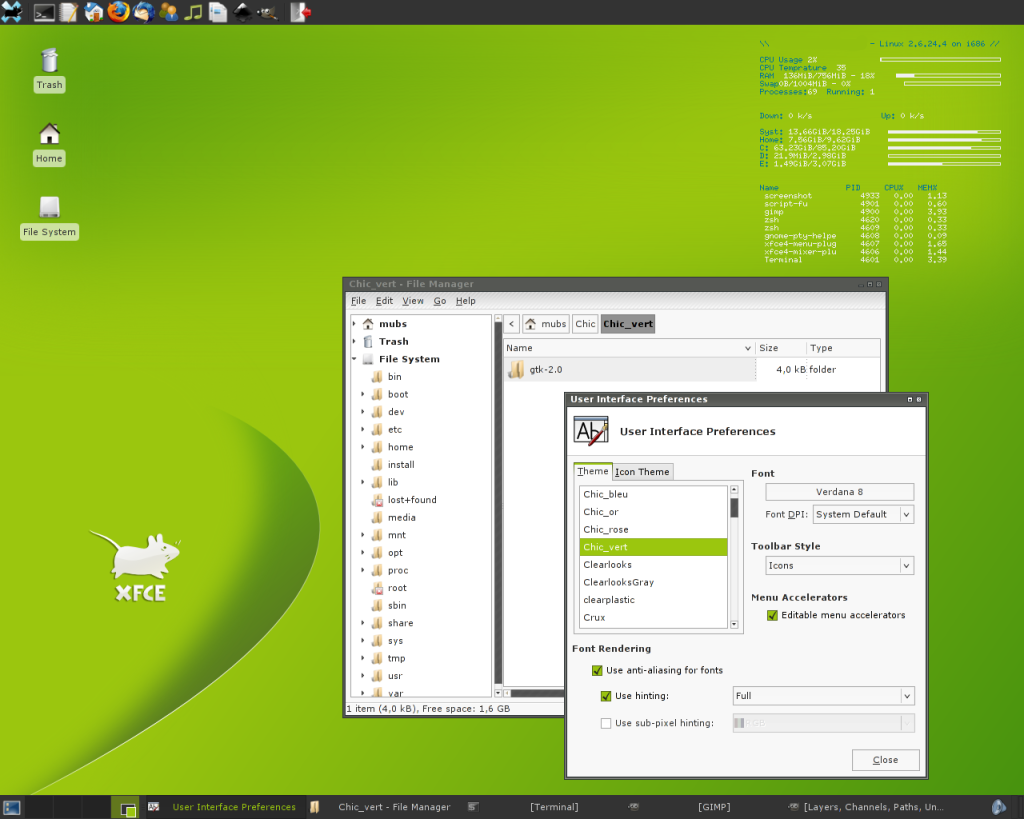Screen dimensions: 1024x819
Task: Expand the usr folder in tree
Action: point(363,676)
